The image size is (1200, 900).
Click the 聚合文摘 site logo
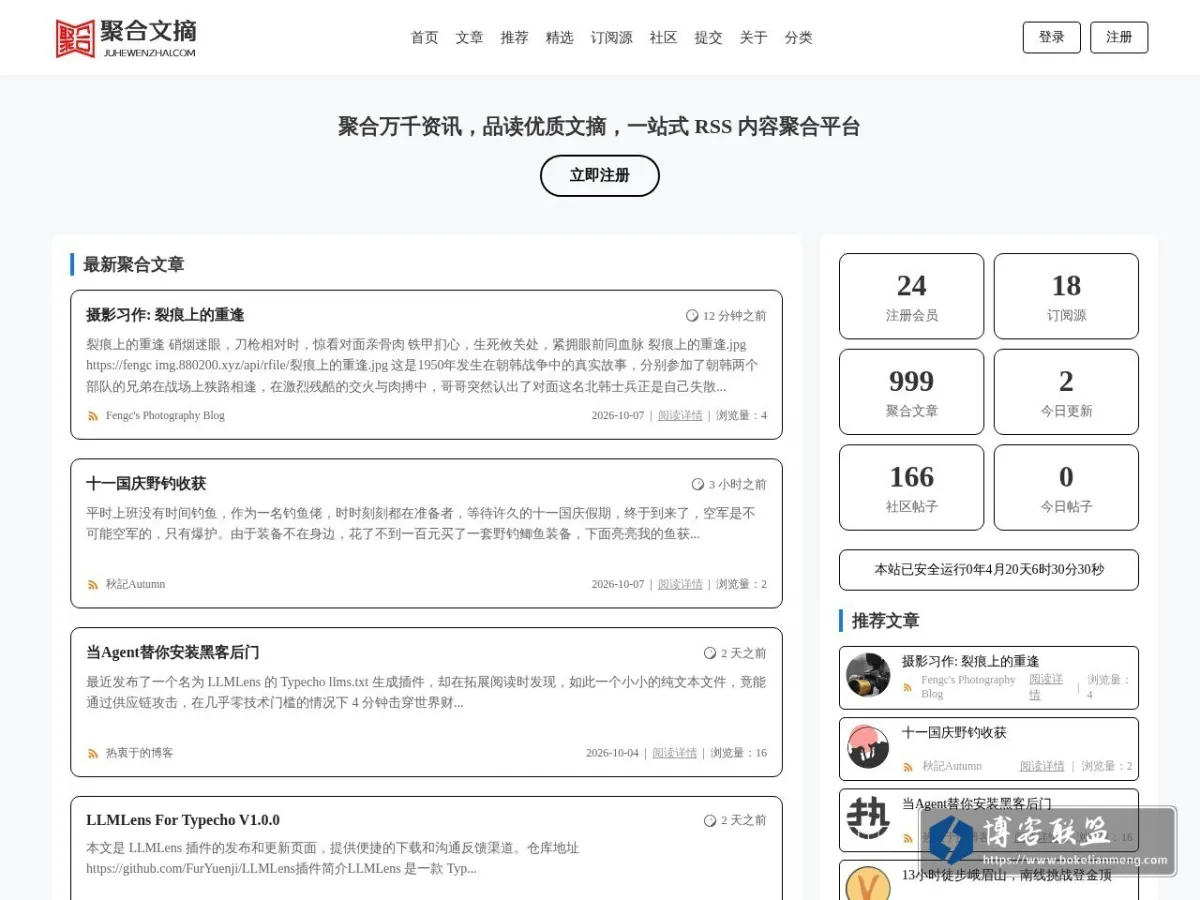tap(126, 38)
